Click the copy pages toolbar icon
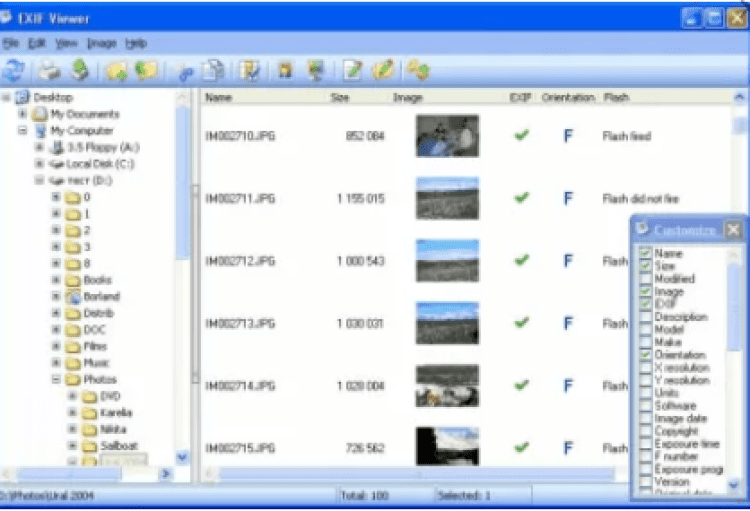This screenshot has width=750, height=511. coord(213,70)
